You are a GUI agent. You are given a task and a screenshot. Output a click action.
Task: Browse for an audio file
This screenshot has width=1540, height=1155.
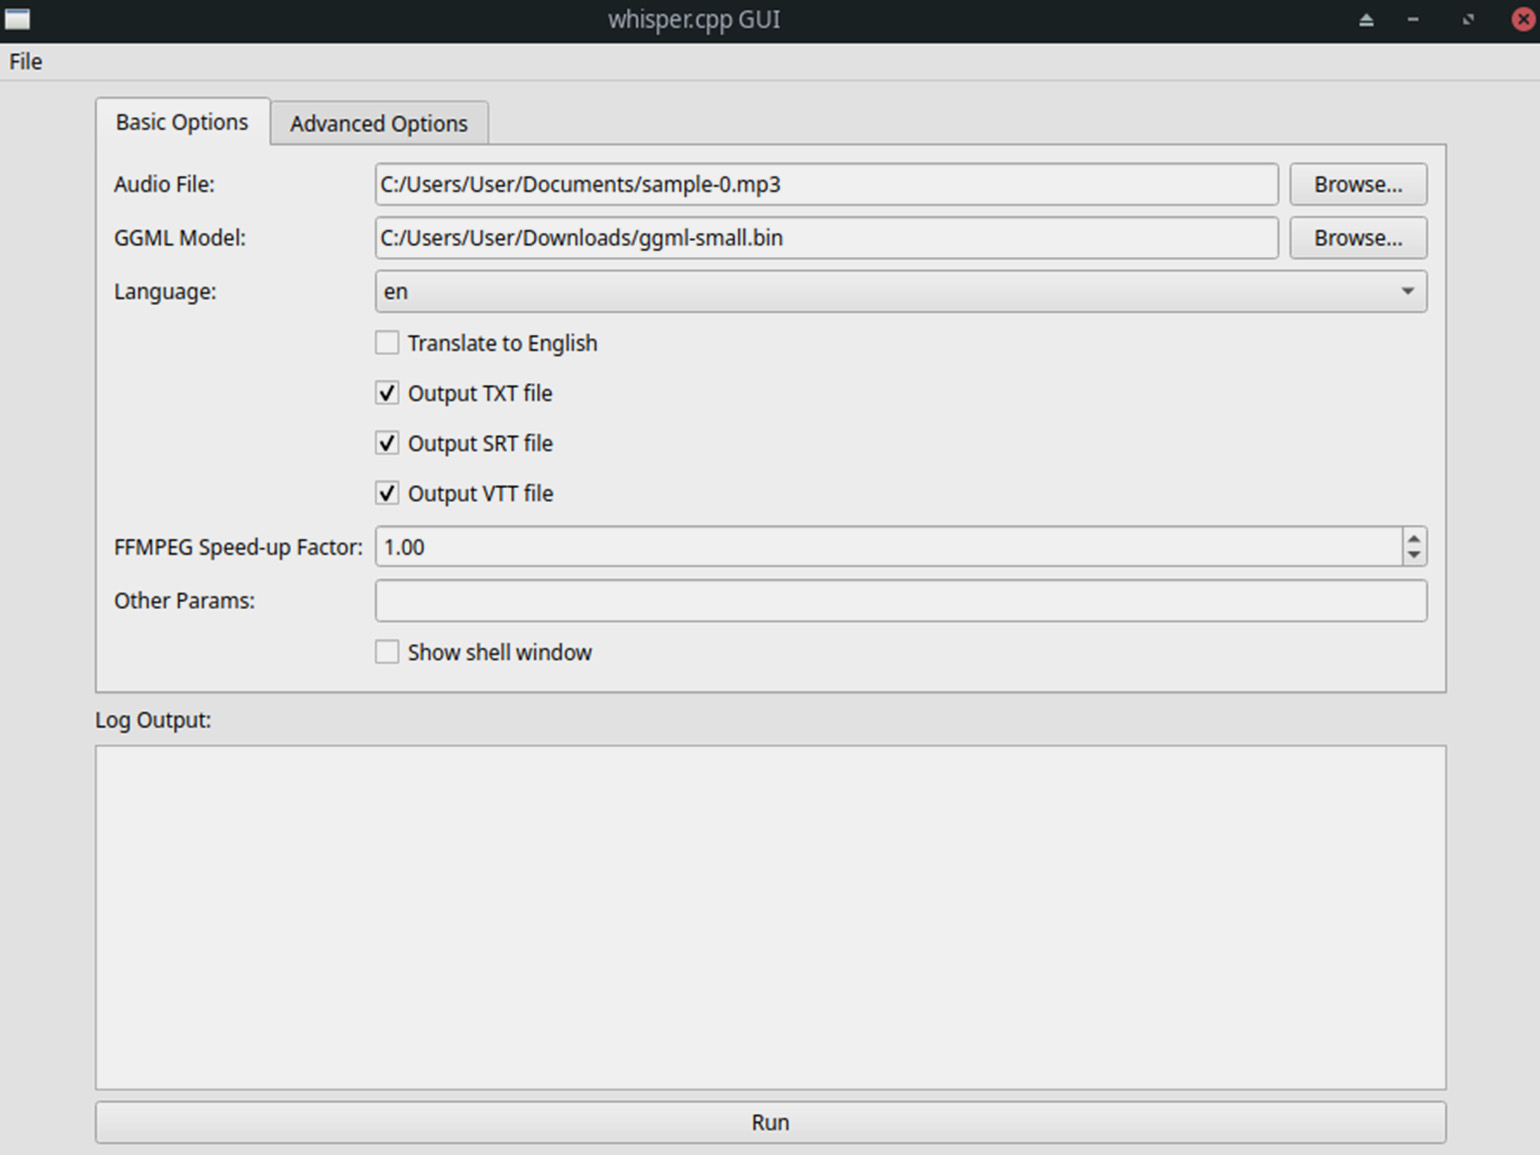1357,184
